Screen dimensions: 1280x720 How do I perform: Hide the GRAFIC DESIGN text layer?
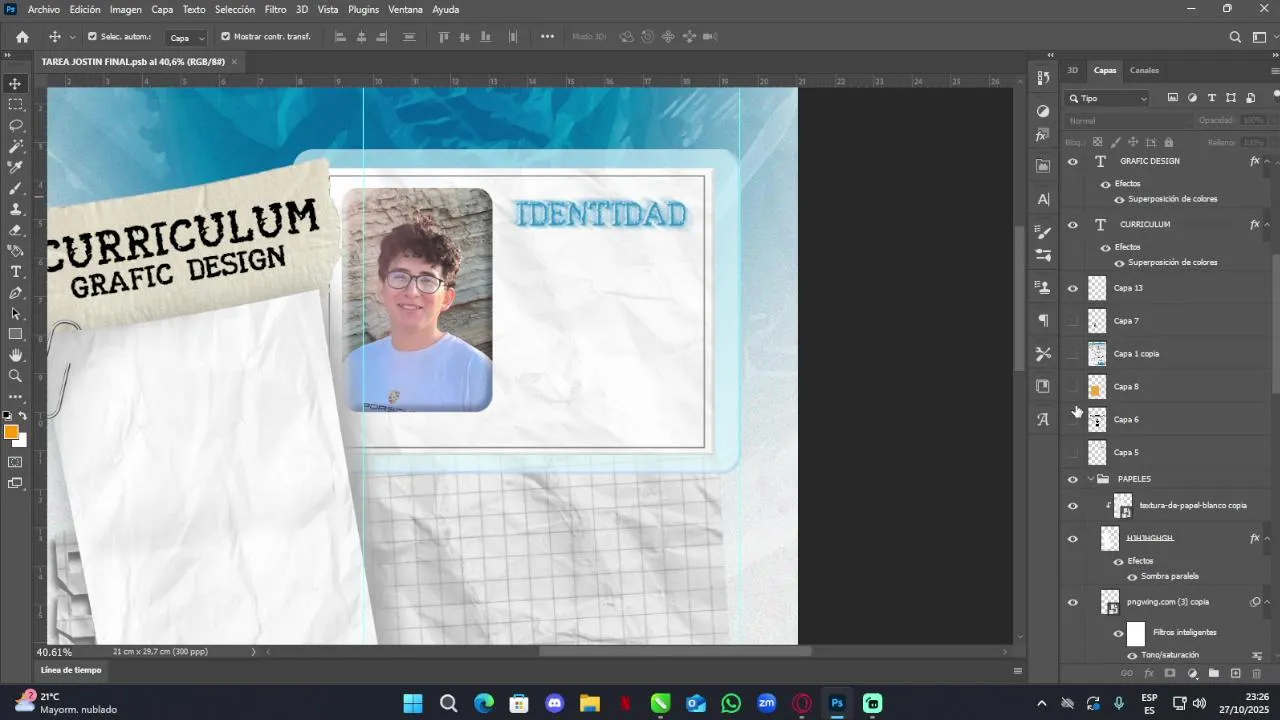[1073, 161]
